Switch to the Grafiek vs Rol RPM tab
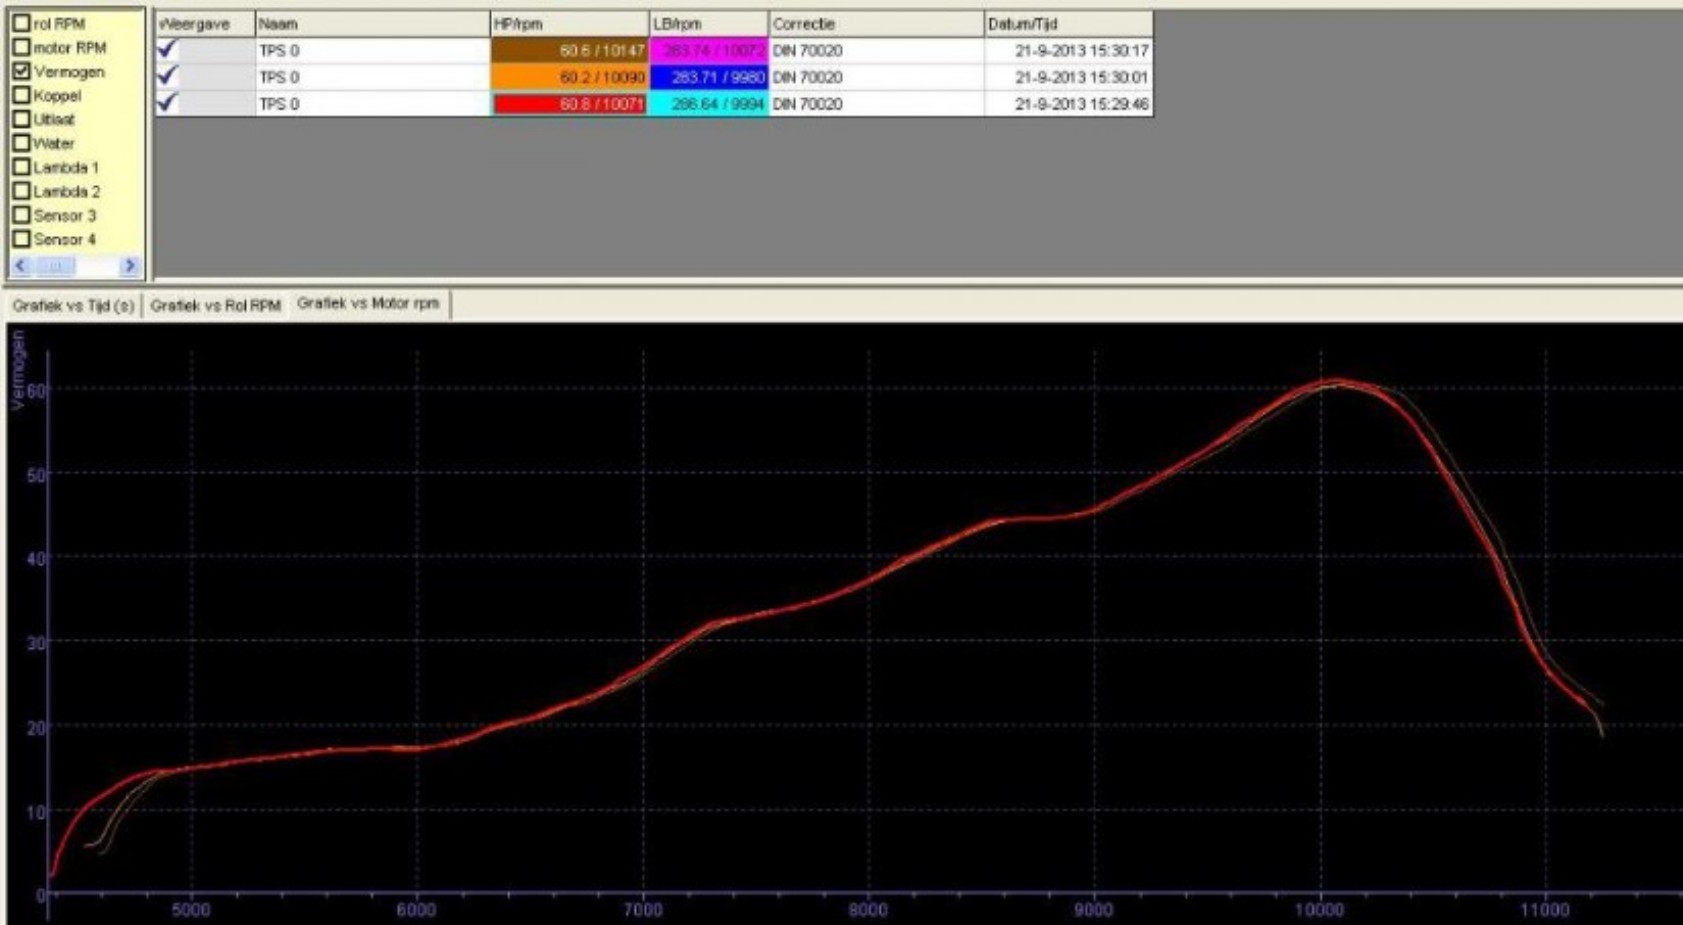The image size is (1683, 925). pos(215,305)
